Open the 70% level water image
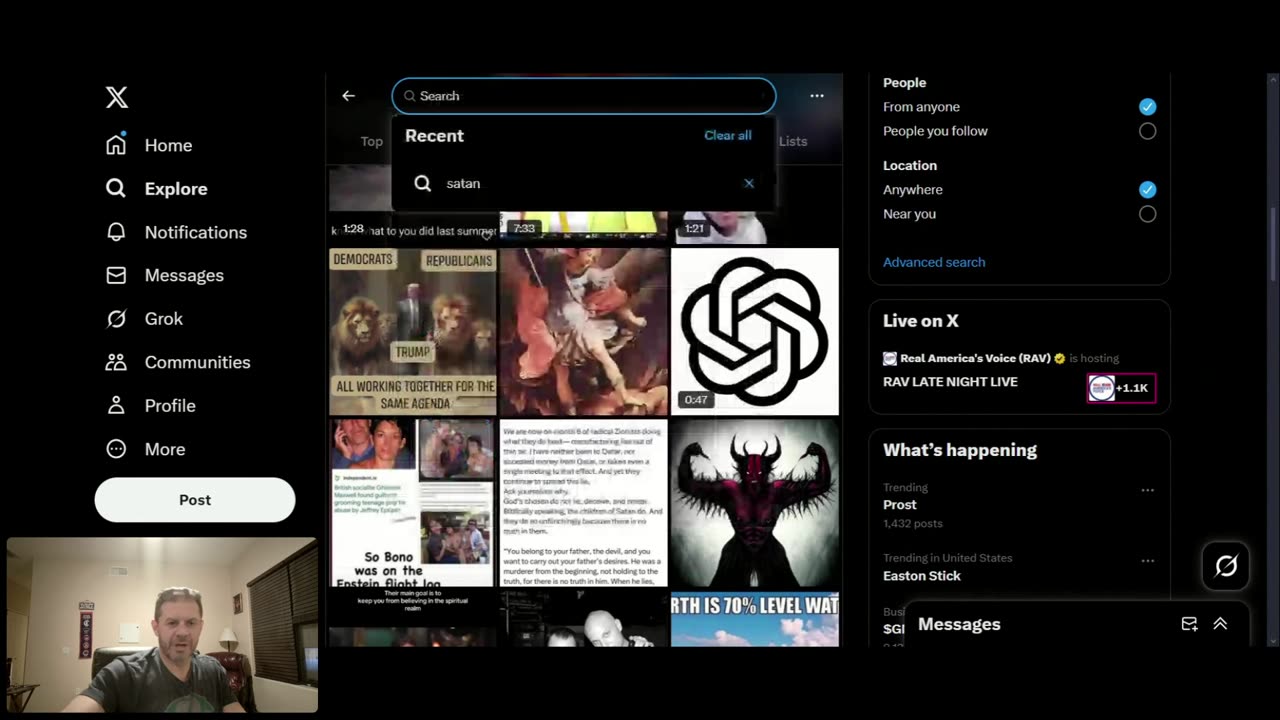The width and height of the screenshot is (1280, 720). tap(755, 618)
